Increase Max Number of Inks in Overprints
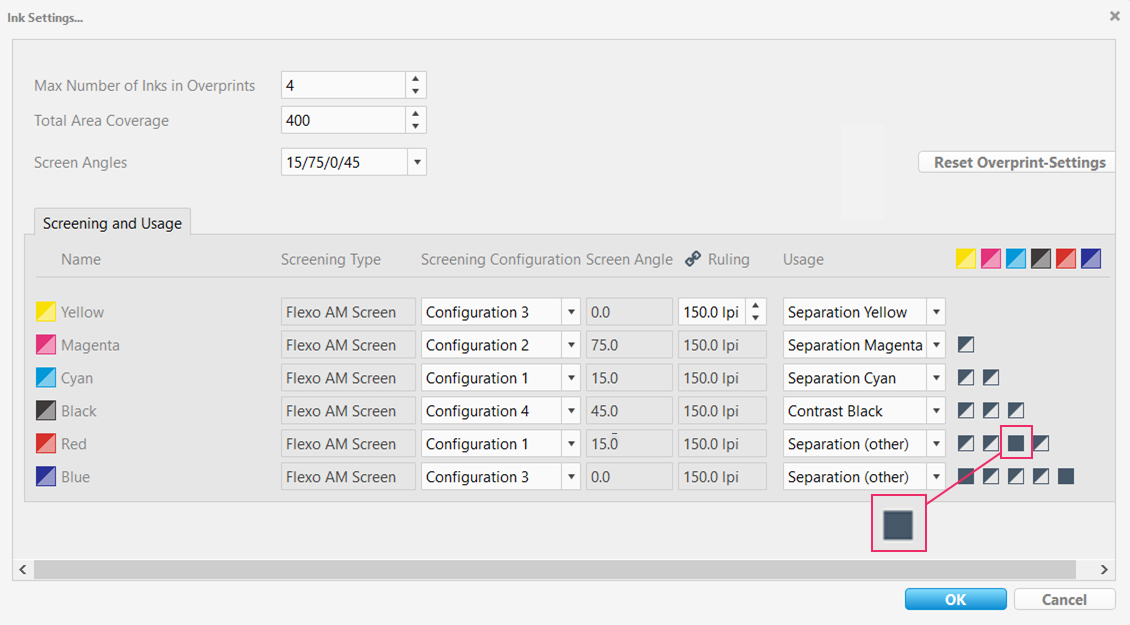Screen dimensions: 1130x625 tap(416, 79)
